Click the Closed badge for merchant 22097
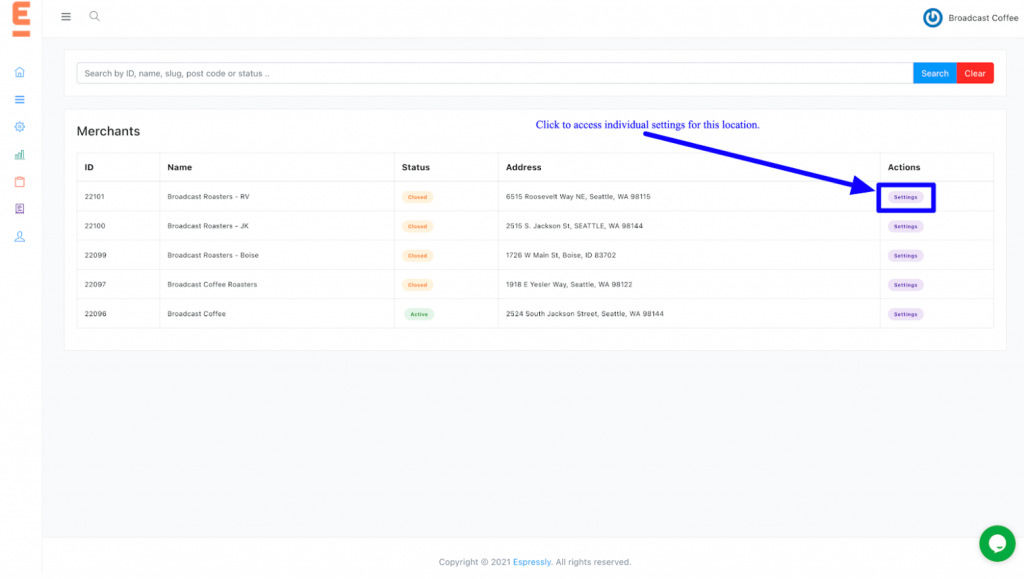The height and width of the screenshot is (579, 1024). click(417, 285)
